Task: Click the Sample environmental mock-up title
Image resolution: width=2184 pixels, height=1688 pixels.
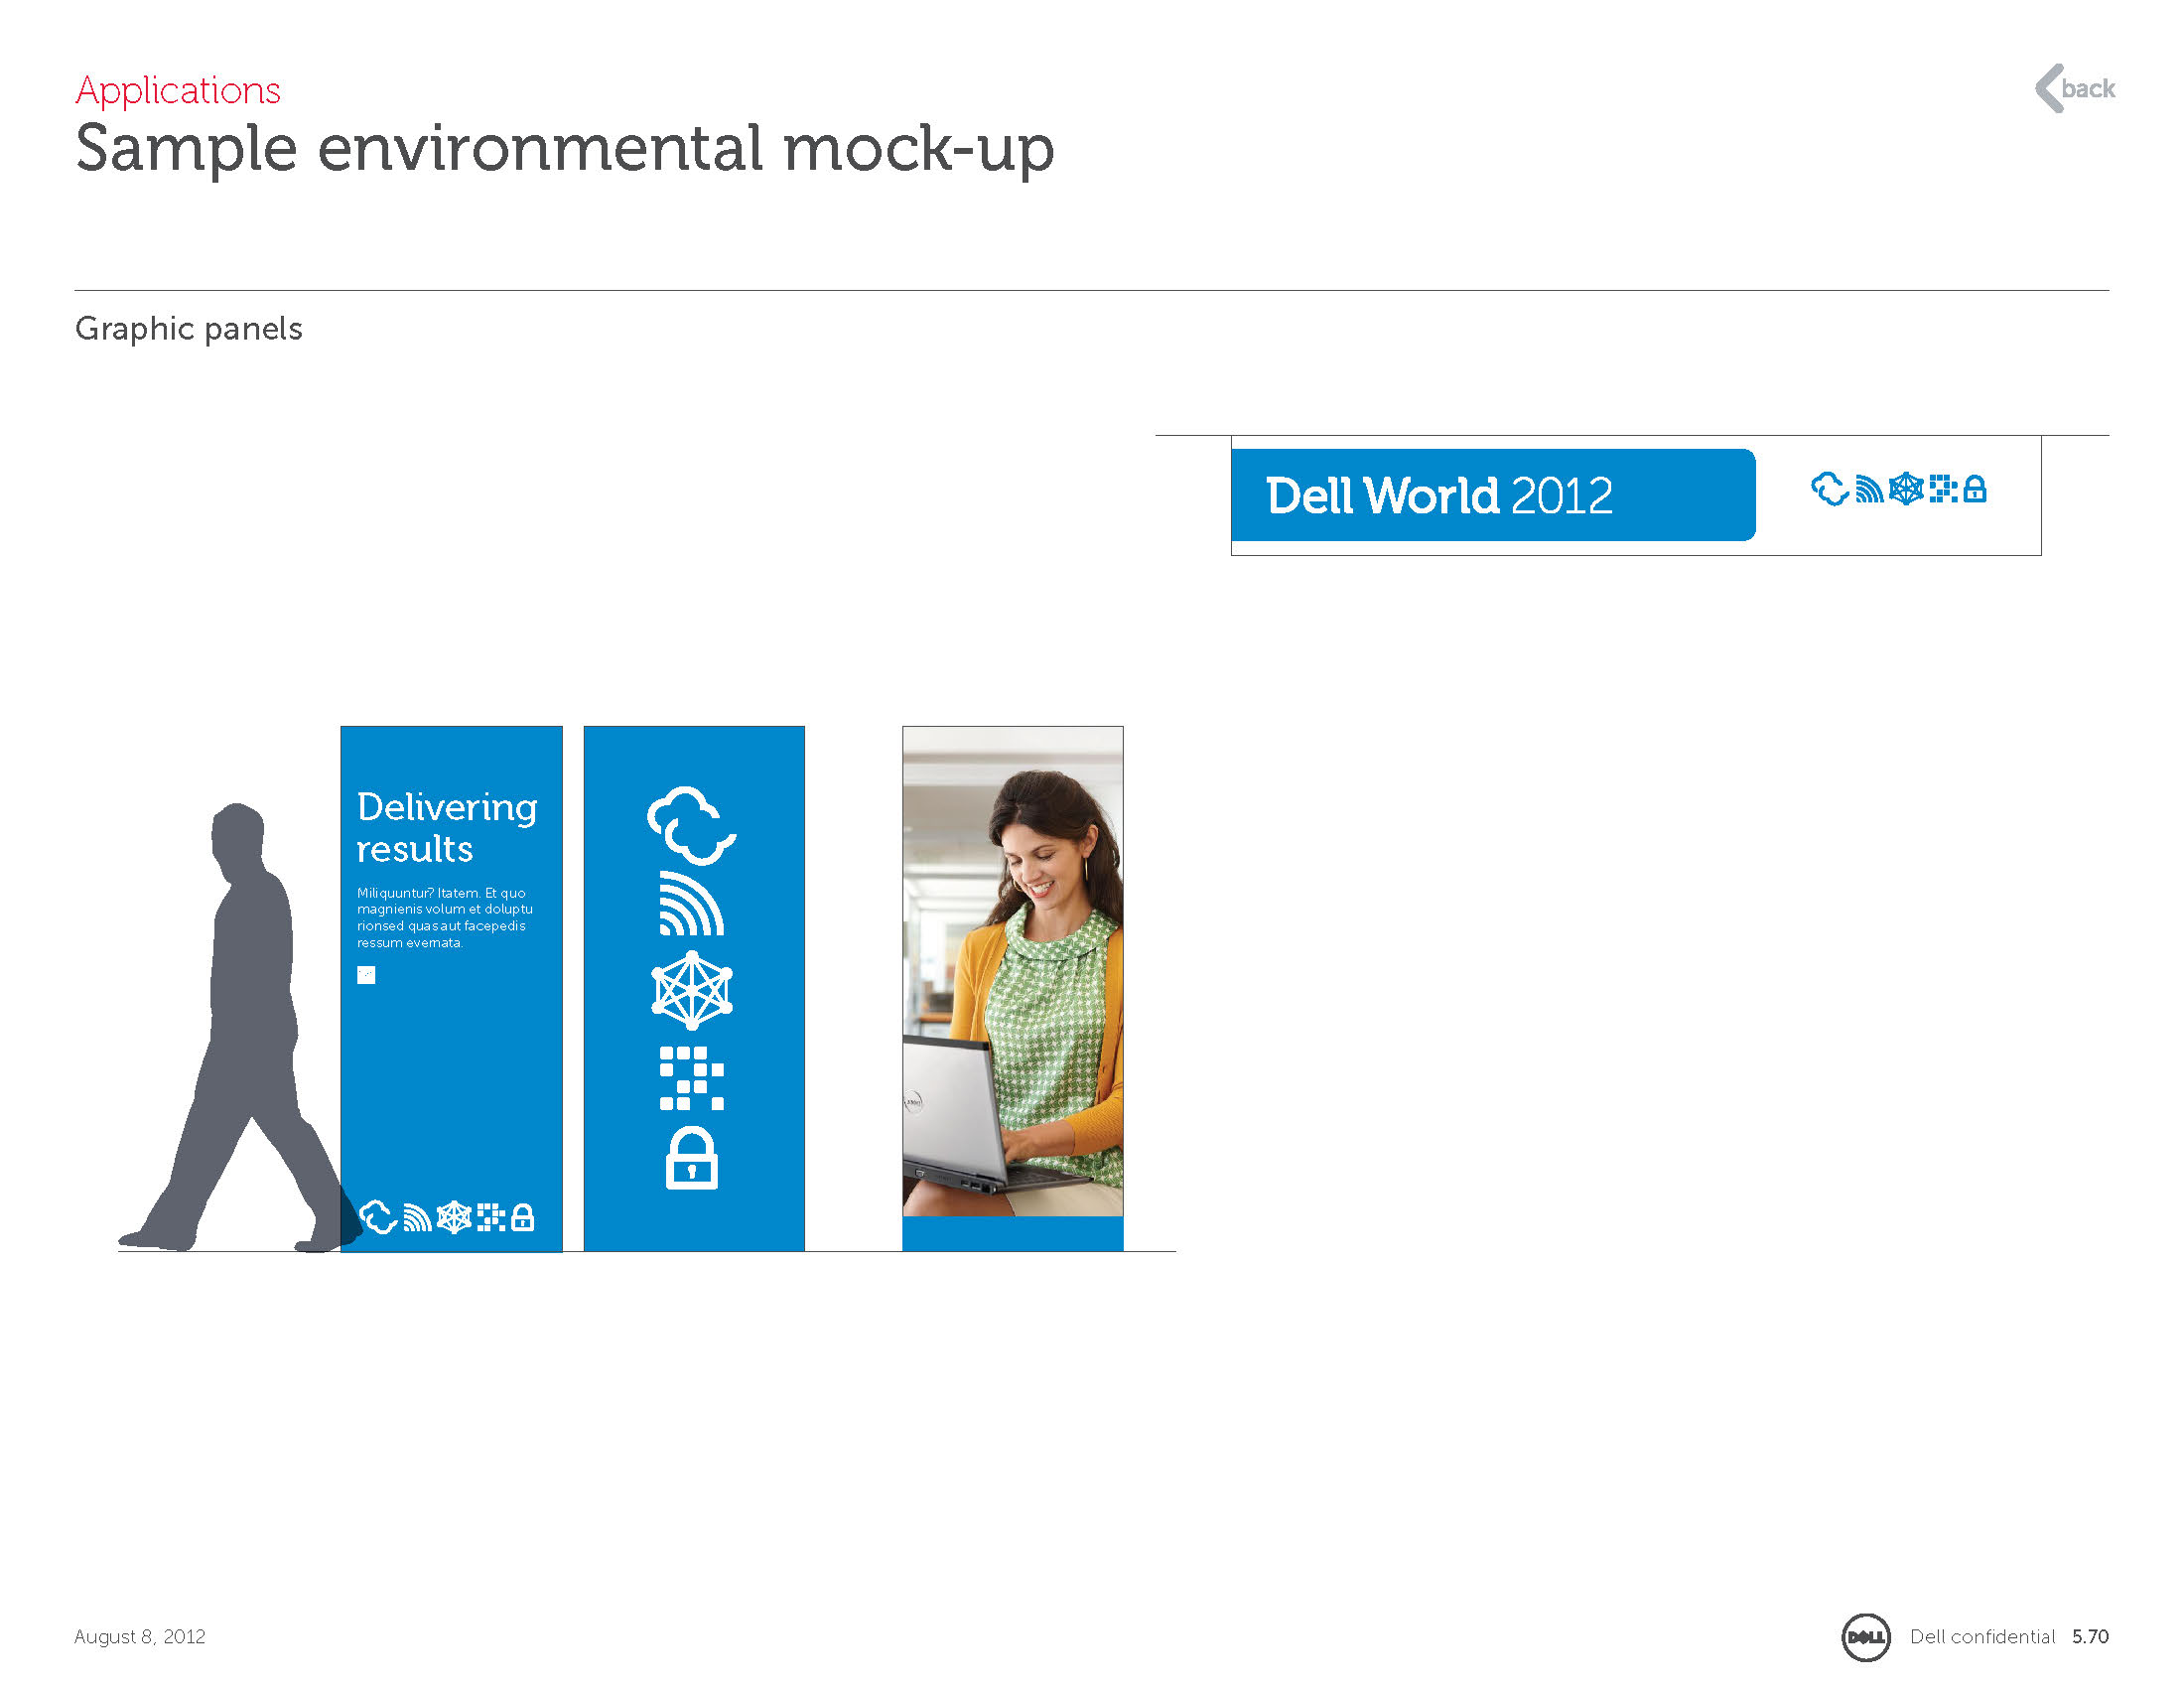Action: (x=565, y=150)
